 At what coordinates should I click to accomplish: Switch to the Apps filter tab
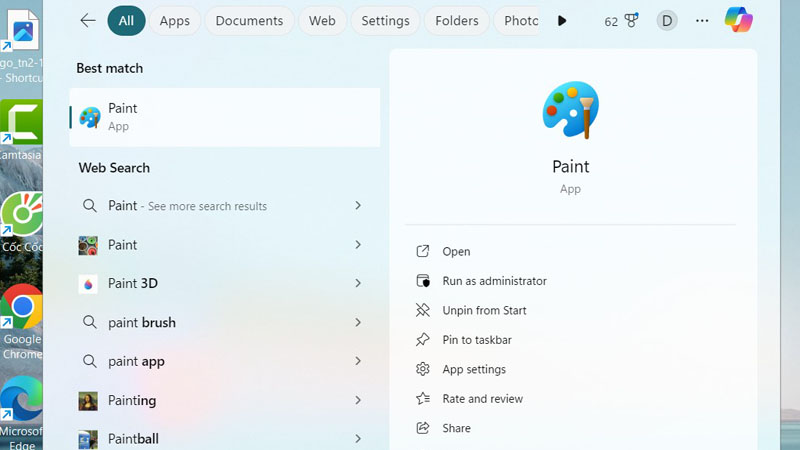pyautogui.click(x=174, y=20)
